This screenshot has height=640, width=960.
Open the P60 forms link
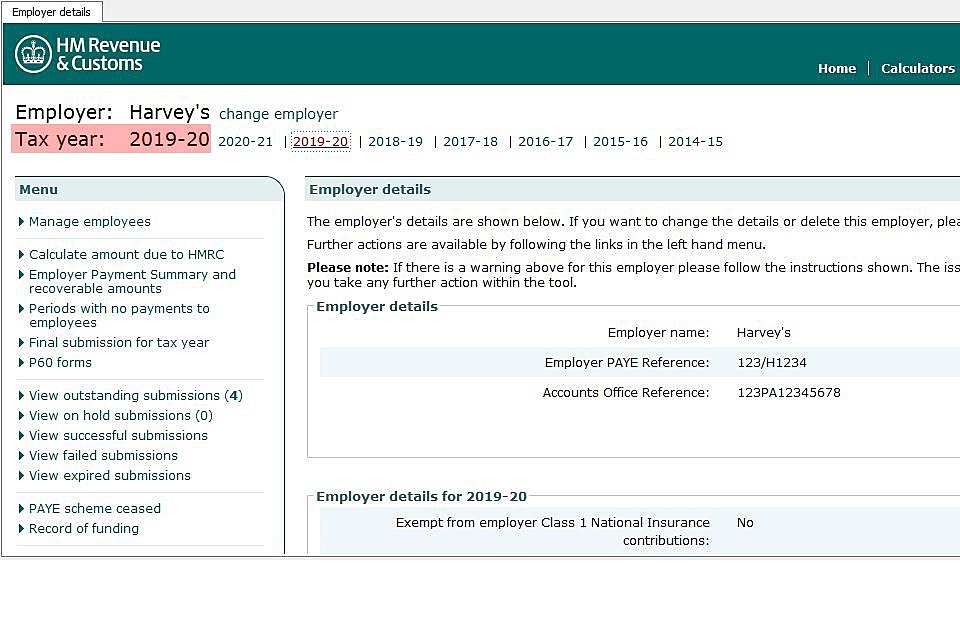[x=60, y=363]
